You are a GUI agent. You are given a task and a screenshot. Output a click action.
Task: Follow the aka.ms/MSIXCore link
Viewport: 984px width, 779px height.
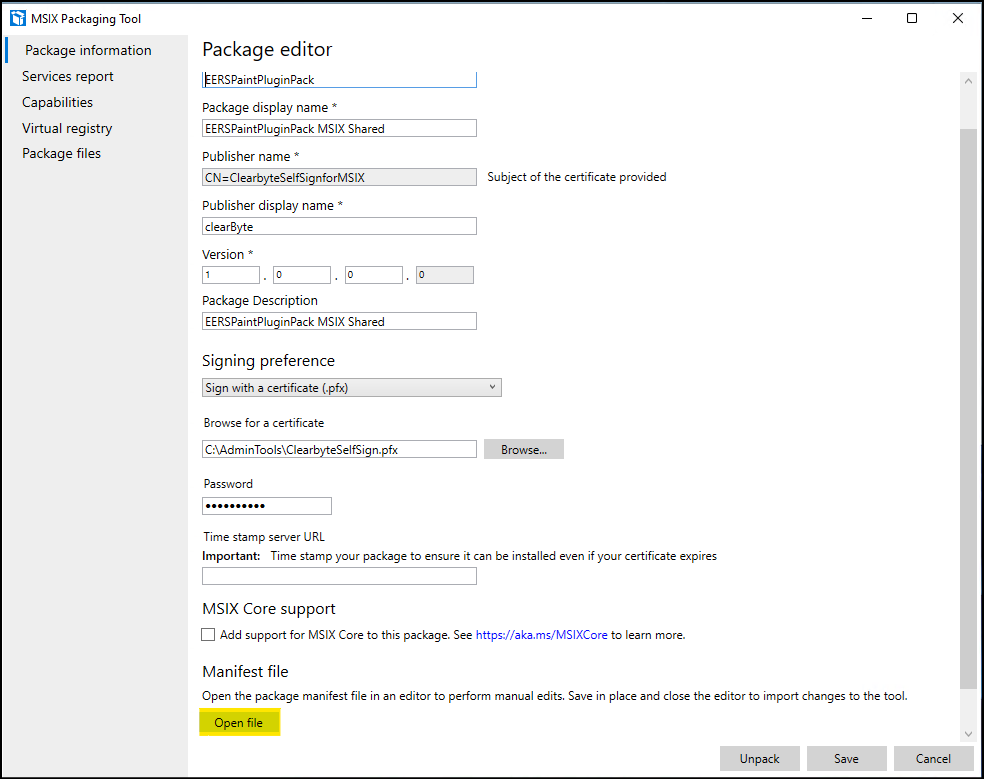point(541,634)
